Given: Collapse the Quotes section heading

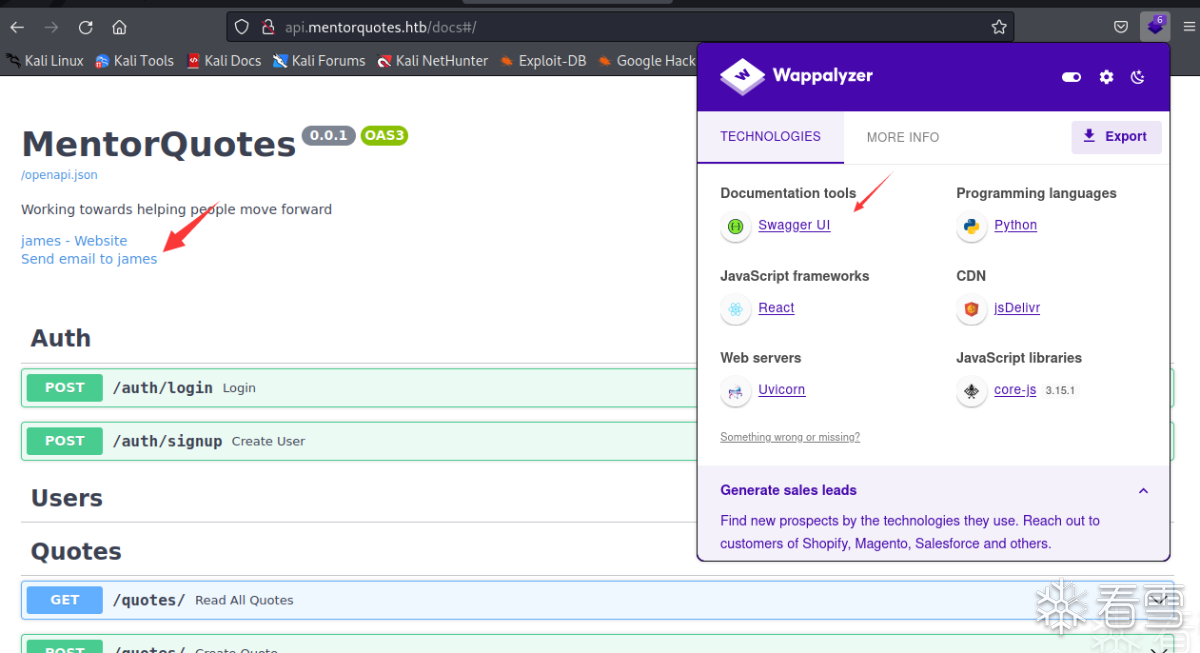Looking at the screenshot, I should 76,551.
